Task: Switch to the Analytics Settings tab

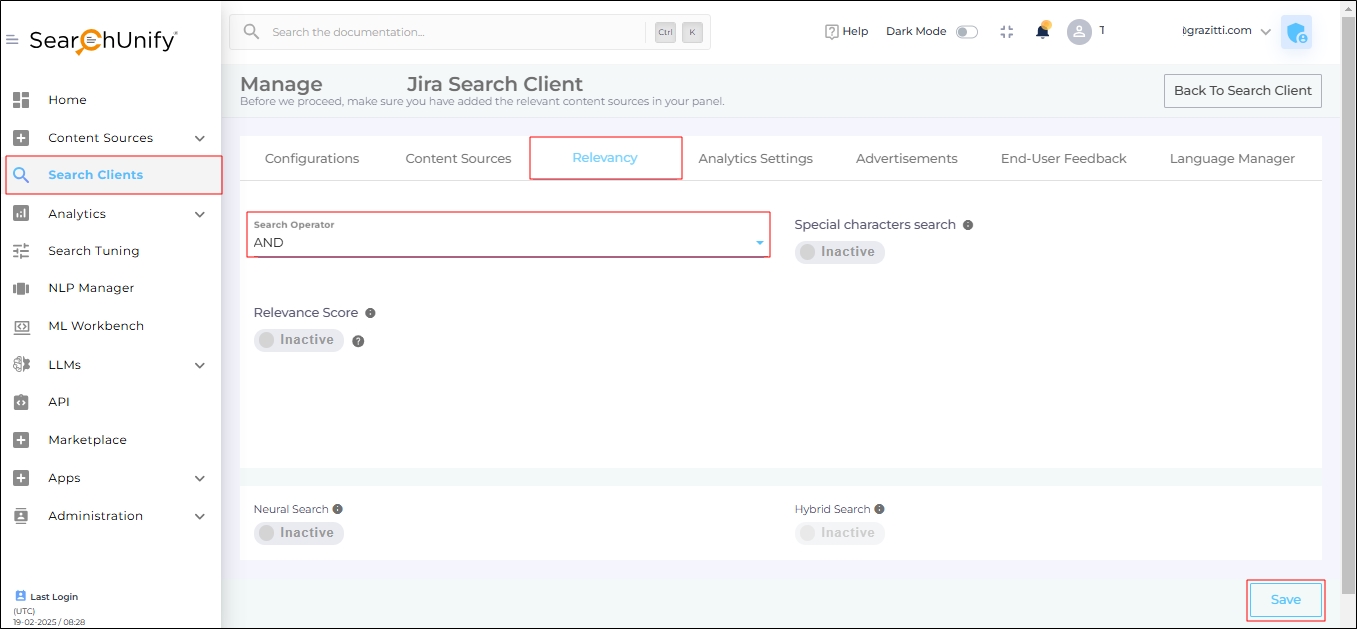Action: tap(755, 158)
